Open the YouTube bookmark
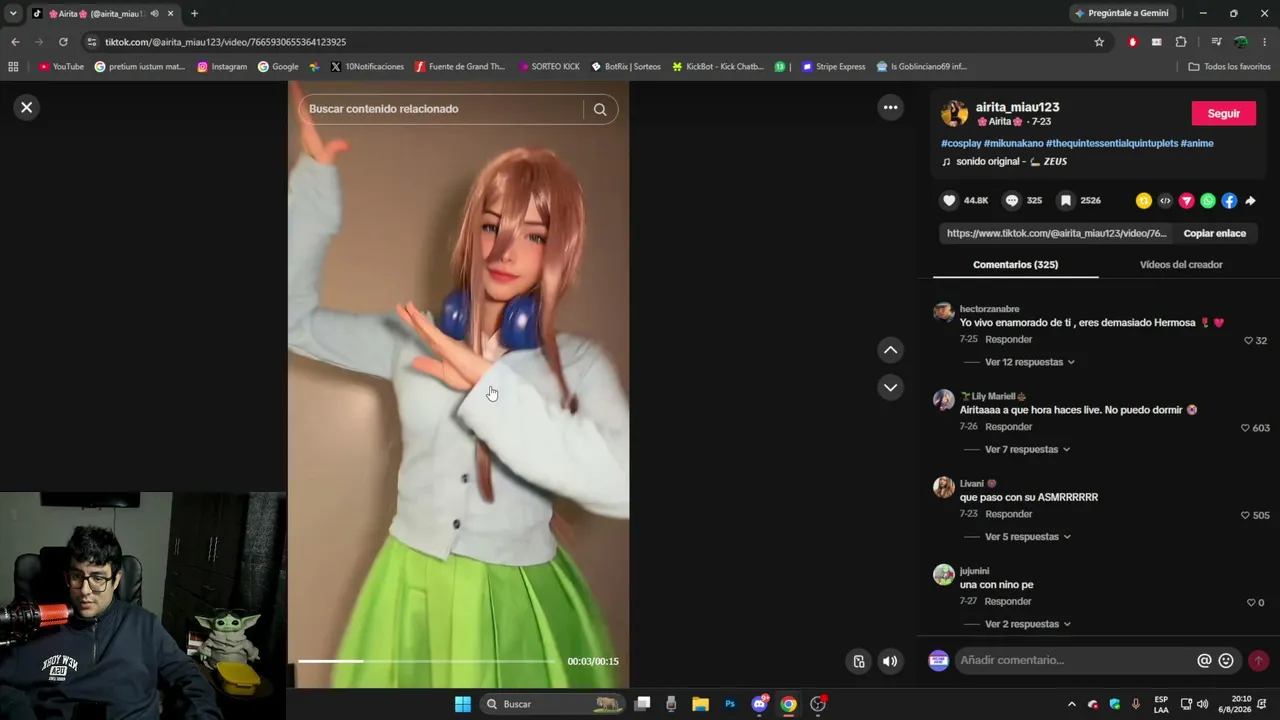This screenshot has width=1280, height=720. tap(61, 67)
